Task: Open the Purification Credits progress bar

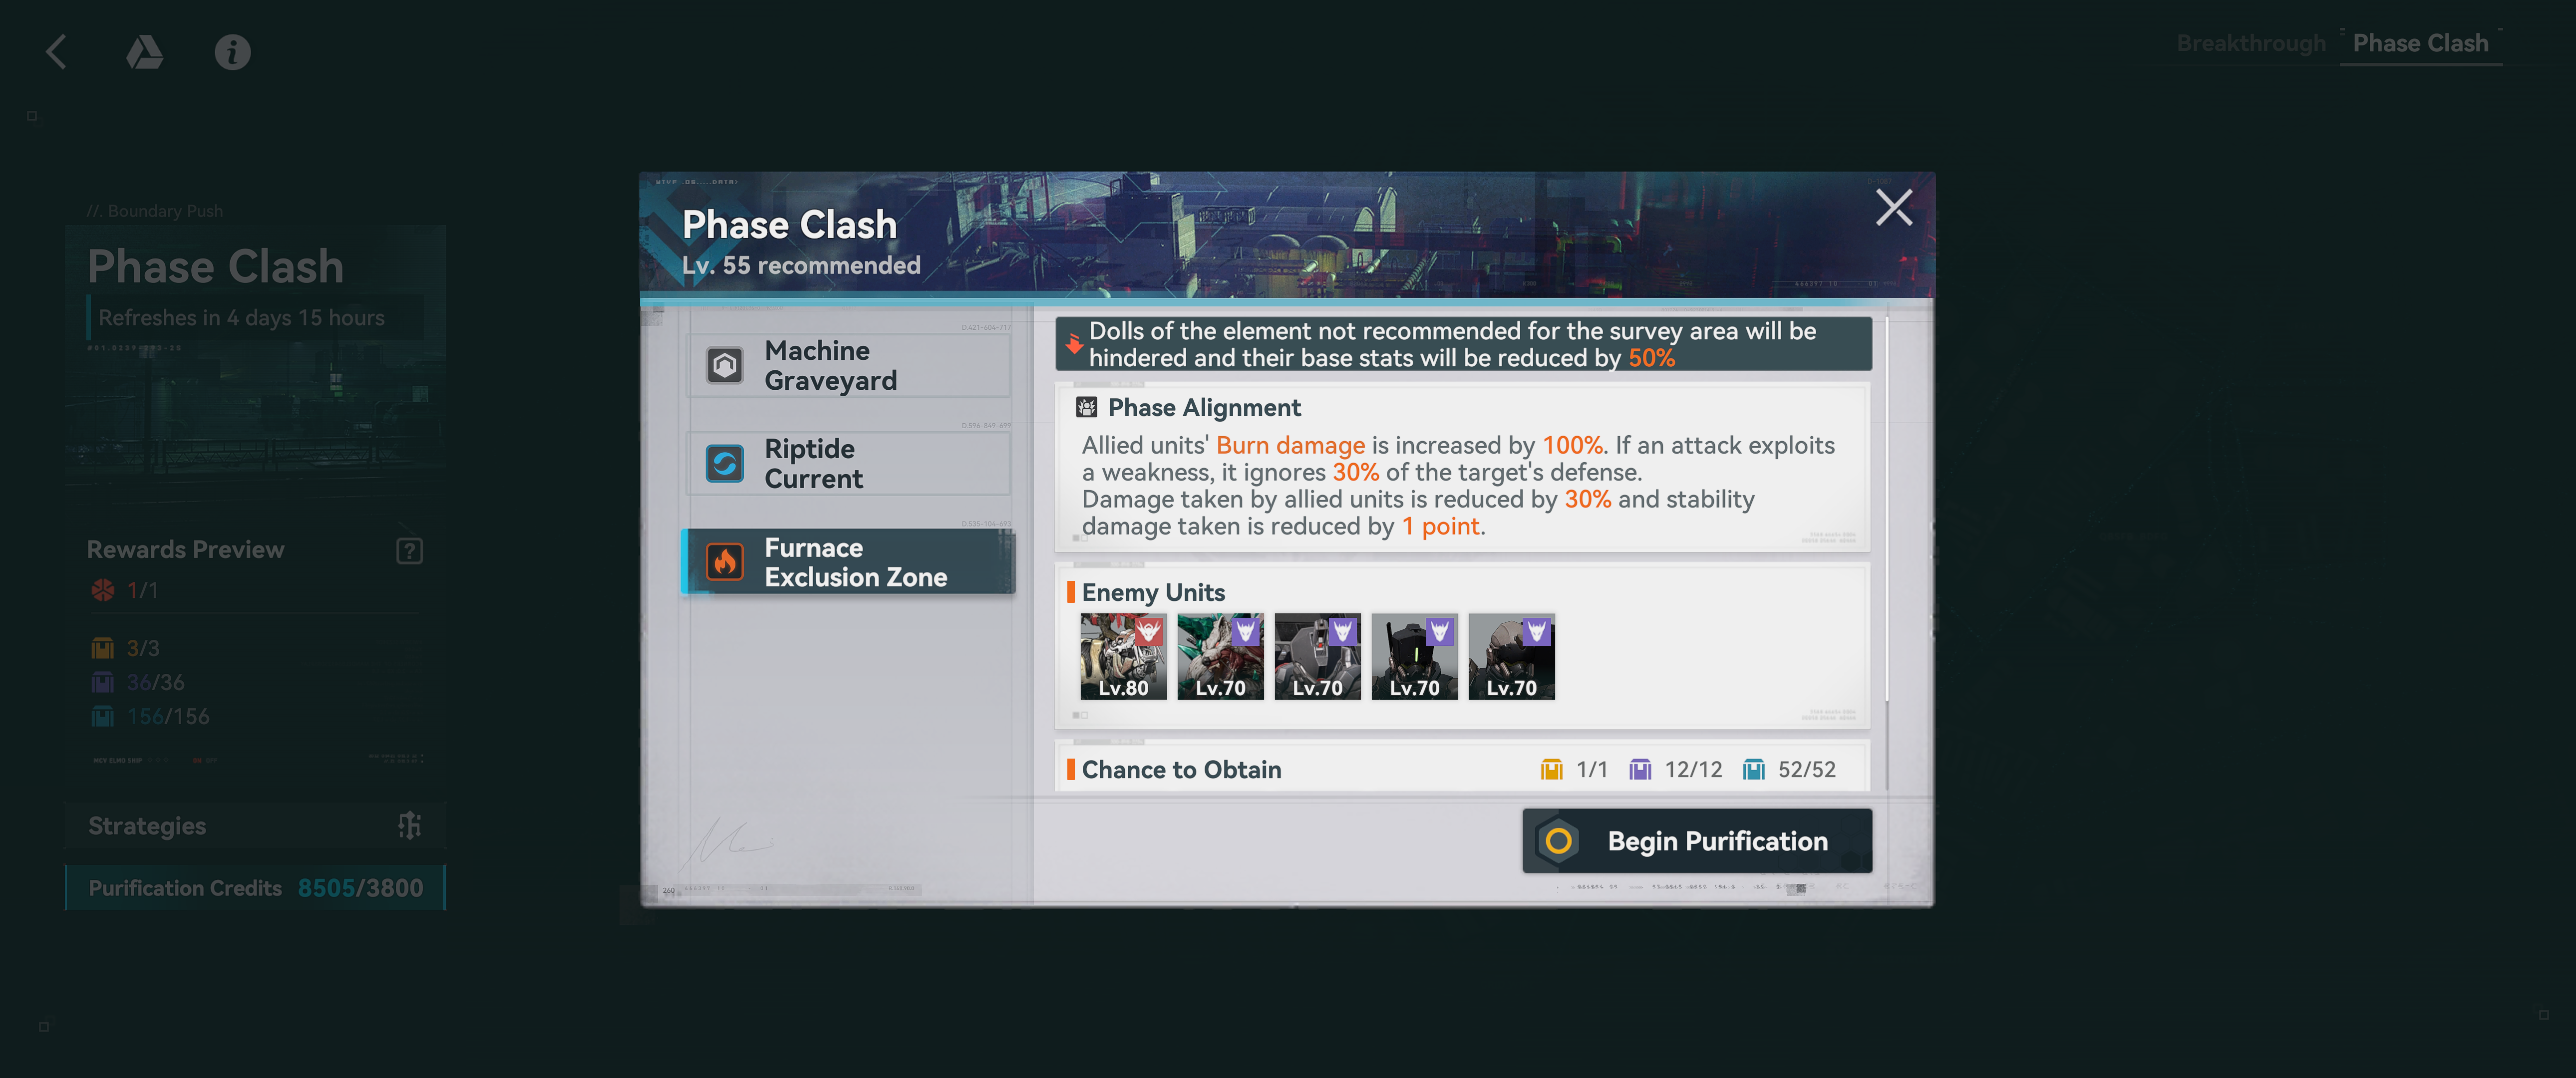Action: click(255, 888)
